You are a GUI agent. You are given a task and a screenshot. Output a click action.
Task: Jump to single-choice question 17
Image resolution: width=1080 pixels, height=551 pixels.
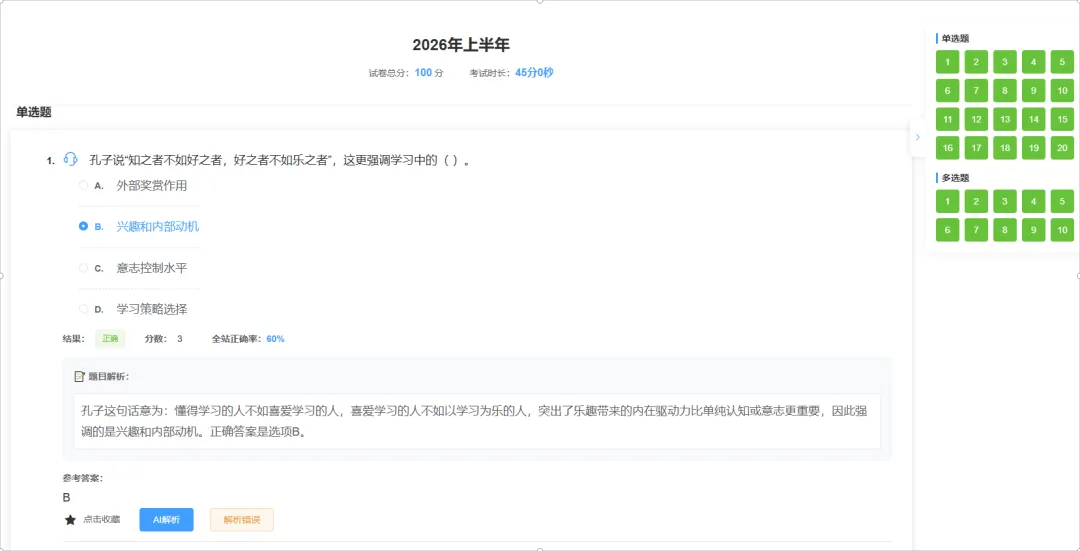click(977, 148)
